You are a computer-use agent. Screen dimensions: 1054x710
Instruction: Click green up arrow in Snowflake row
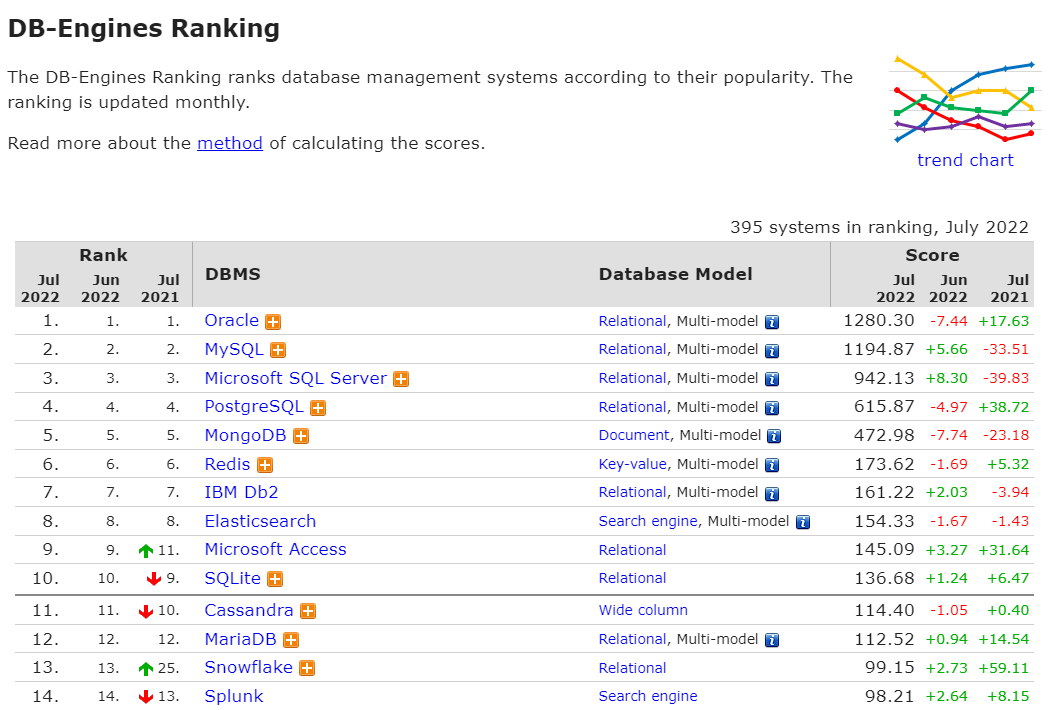tap(146, 669)
